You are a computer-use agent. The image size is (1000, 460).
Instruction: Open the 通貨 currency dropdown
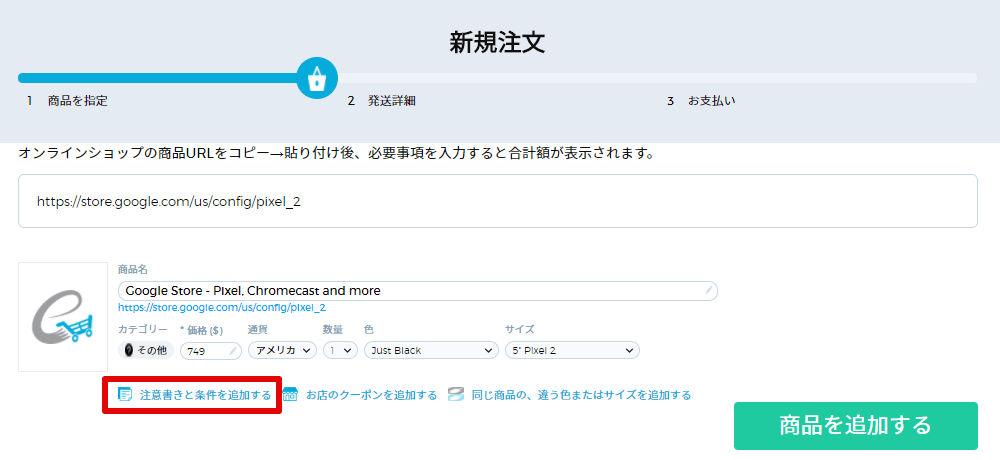click(x=283, y=350)
